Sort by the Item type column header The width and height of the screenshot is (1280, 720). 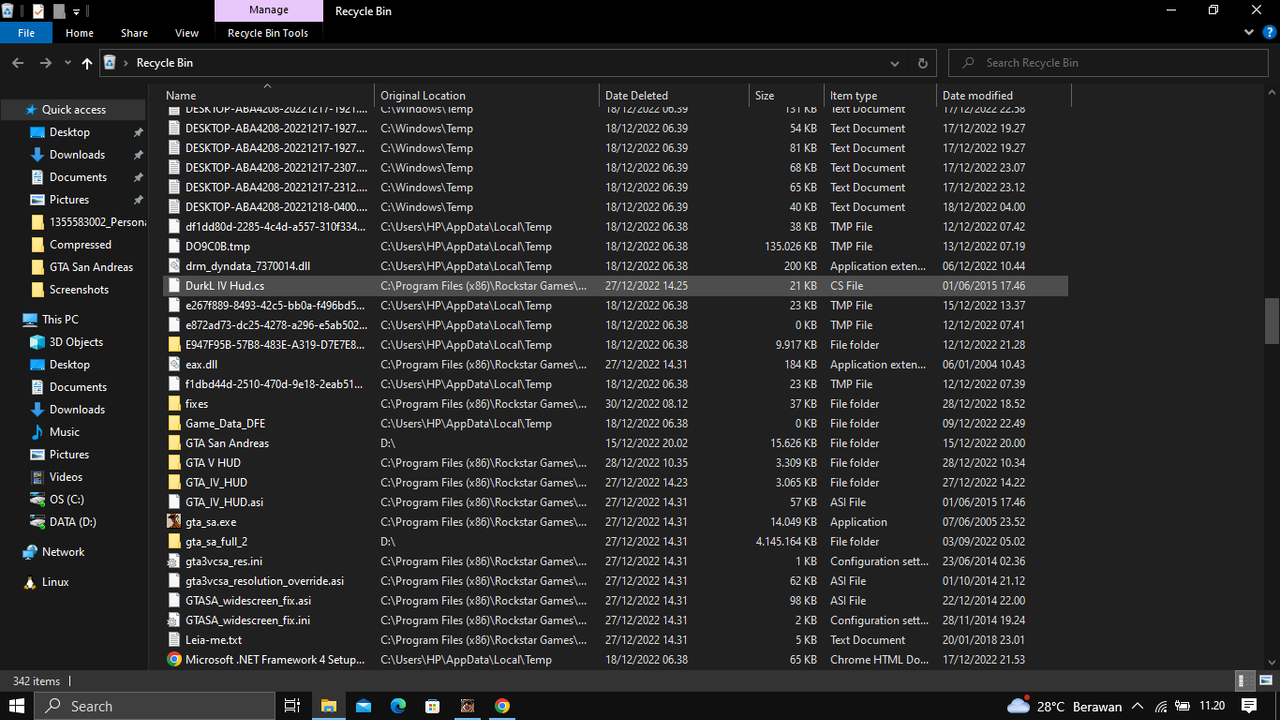click(880, 96)
